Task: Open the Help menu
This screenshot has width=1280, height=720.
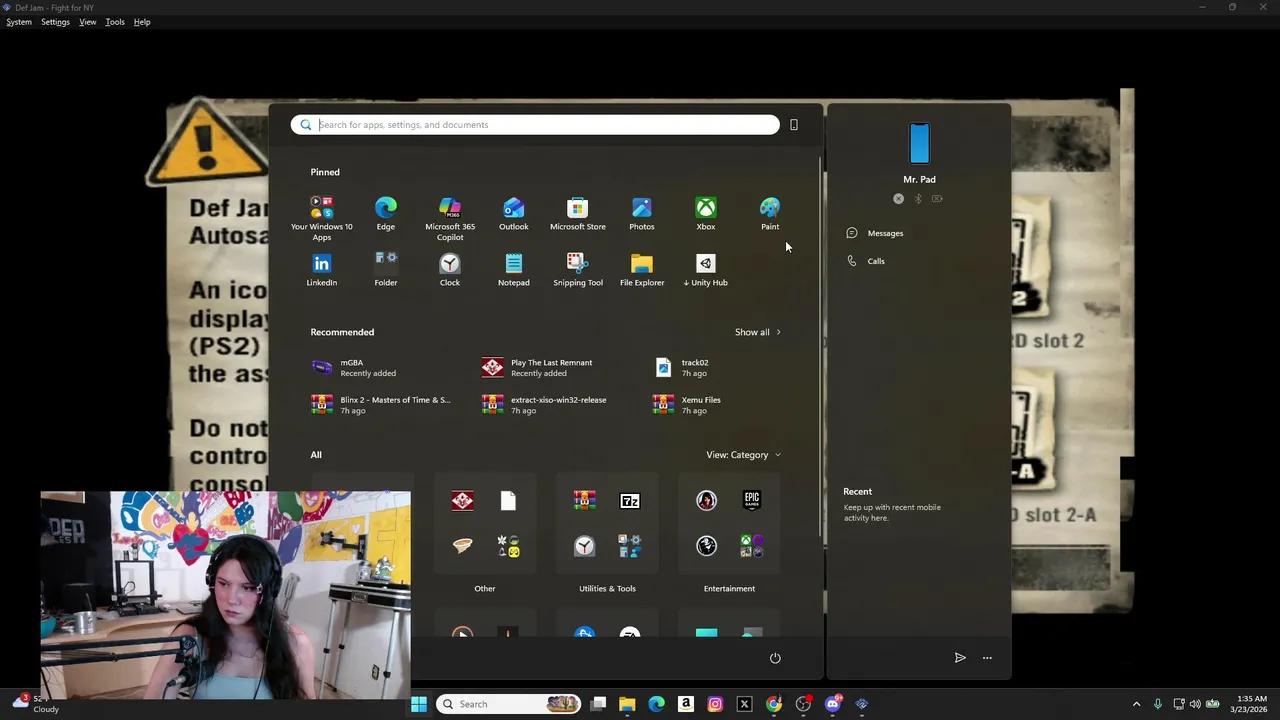Action: (142, 22)
